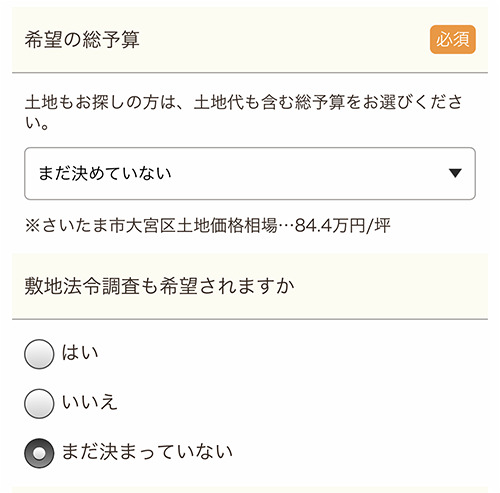
Task: Click the orange 必須 badge
Action: click(452, 39)
